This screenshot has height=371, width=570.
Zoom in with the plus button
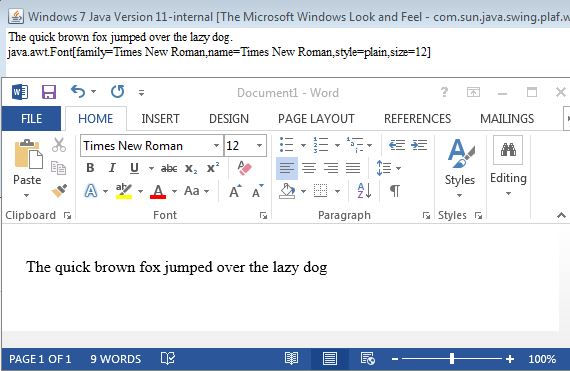[510, 359]
